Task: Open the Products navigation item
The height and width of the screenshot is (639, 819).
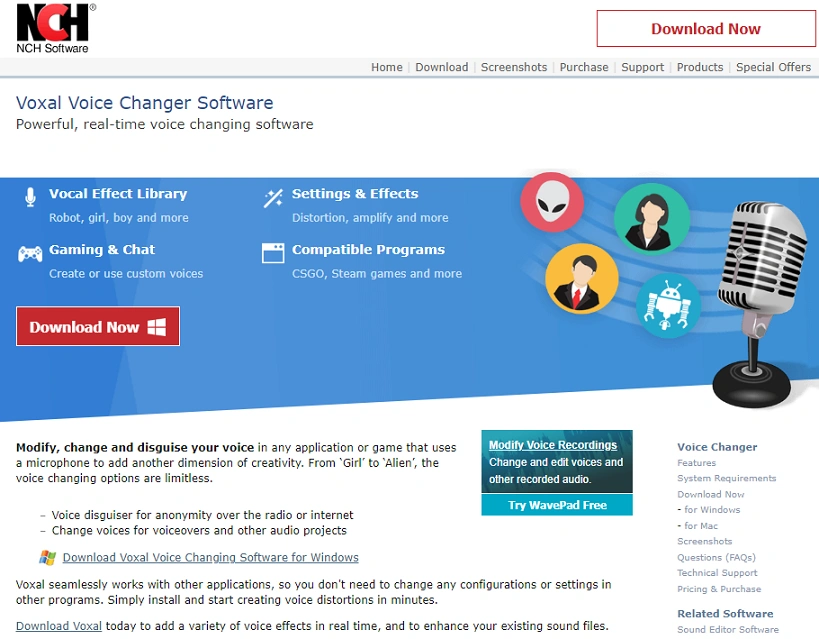Action: coord(700,67)
